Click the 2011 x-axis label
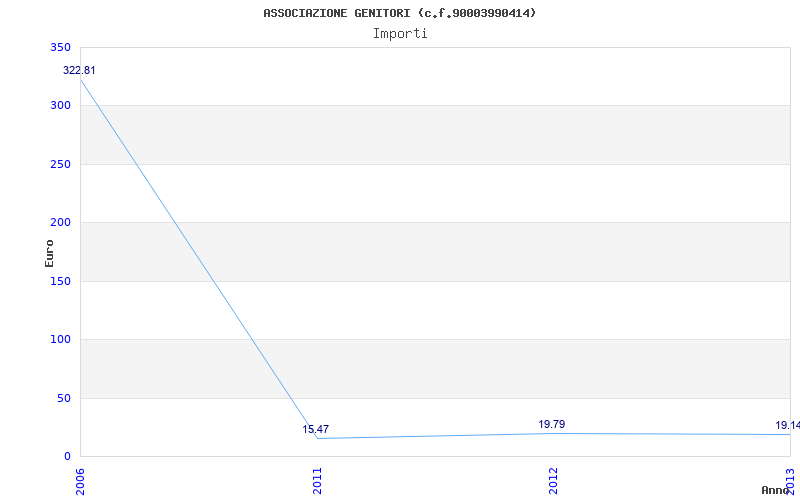The width and height of the screenshot is (800, 500). [317, 480]
